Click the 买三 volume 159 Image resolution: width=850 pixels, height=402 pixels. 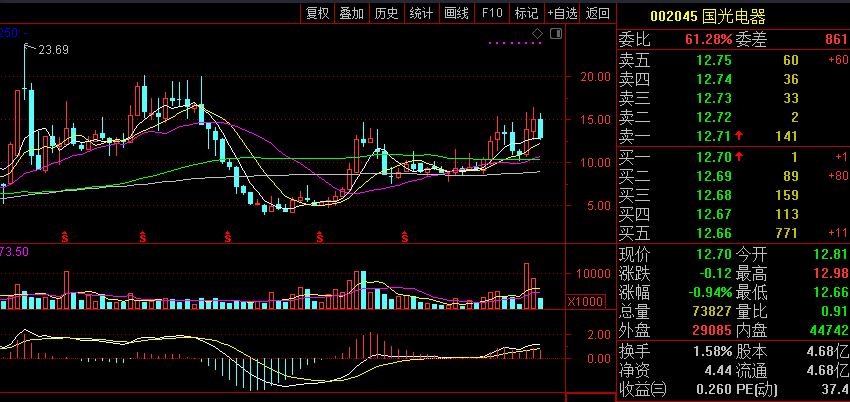[x=787, y=195]
